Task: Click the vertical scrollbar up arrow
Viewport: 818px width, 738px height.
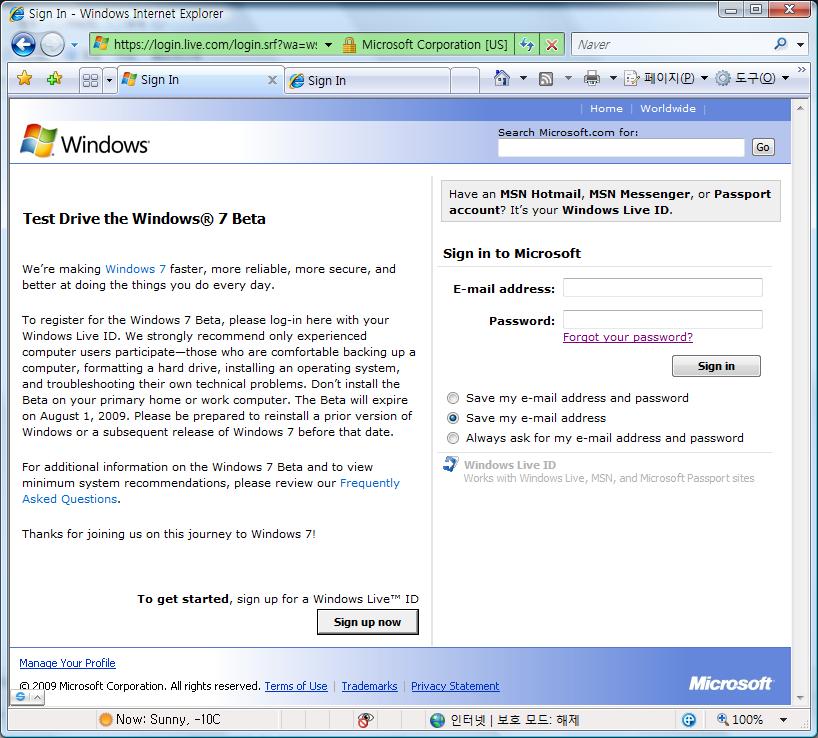Action: 800,107
